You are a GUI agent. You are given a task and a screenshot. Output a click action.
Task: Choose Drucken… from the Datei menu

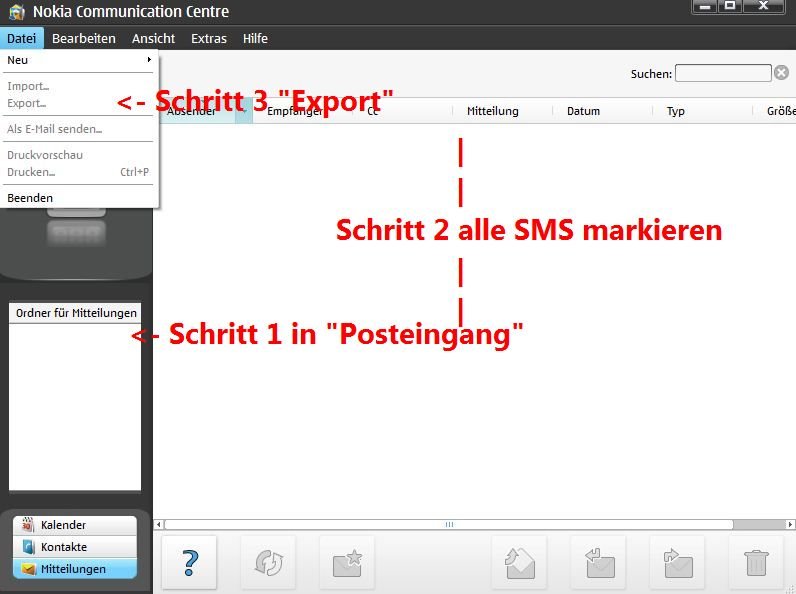79,172
